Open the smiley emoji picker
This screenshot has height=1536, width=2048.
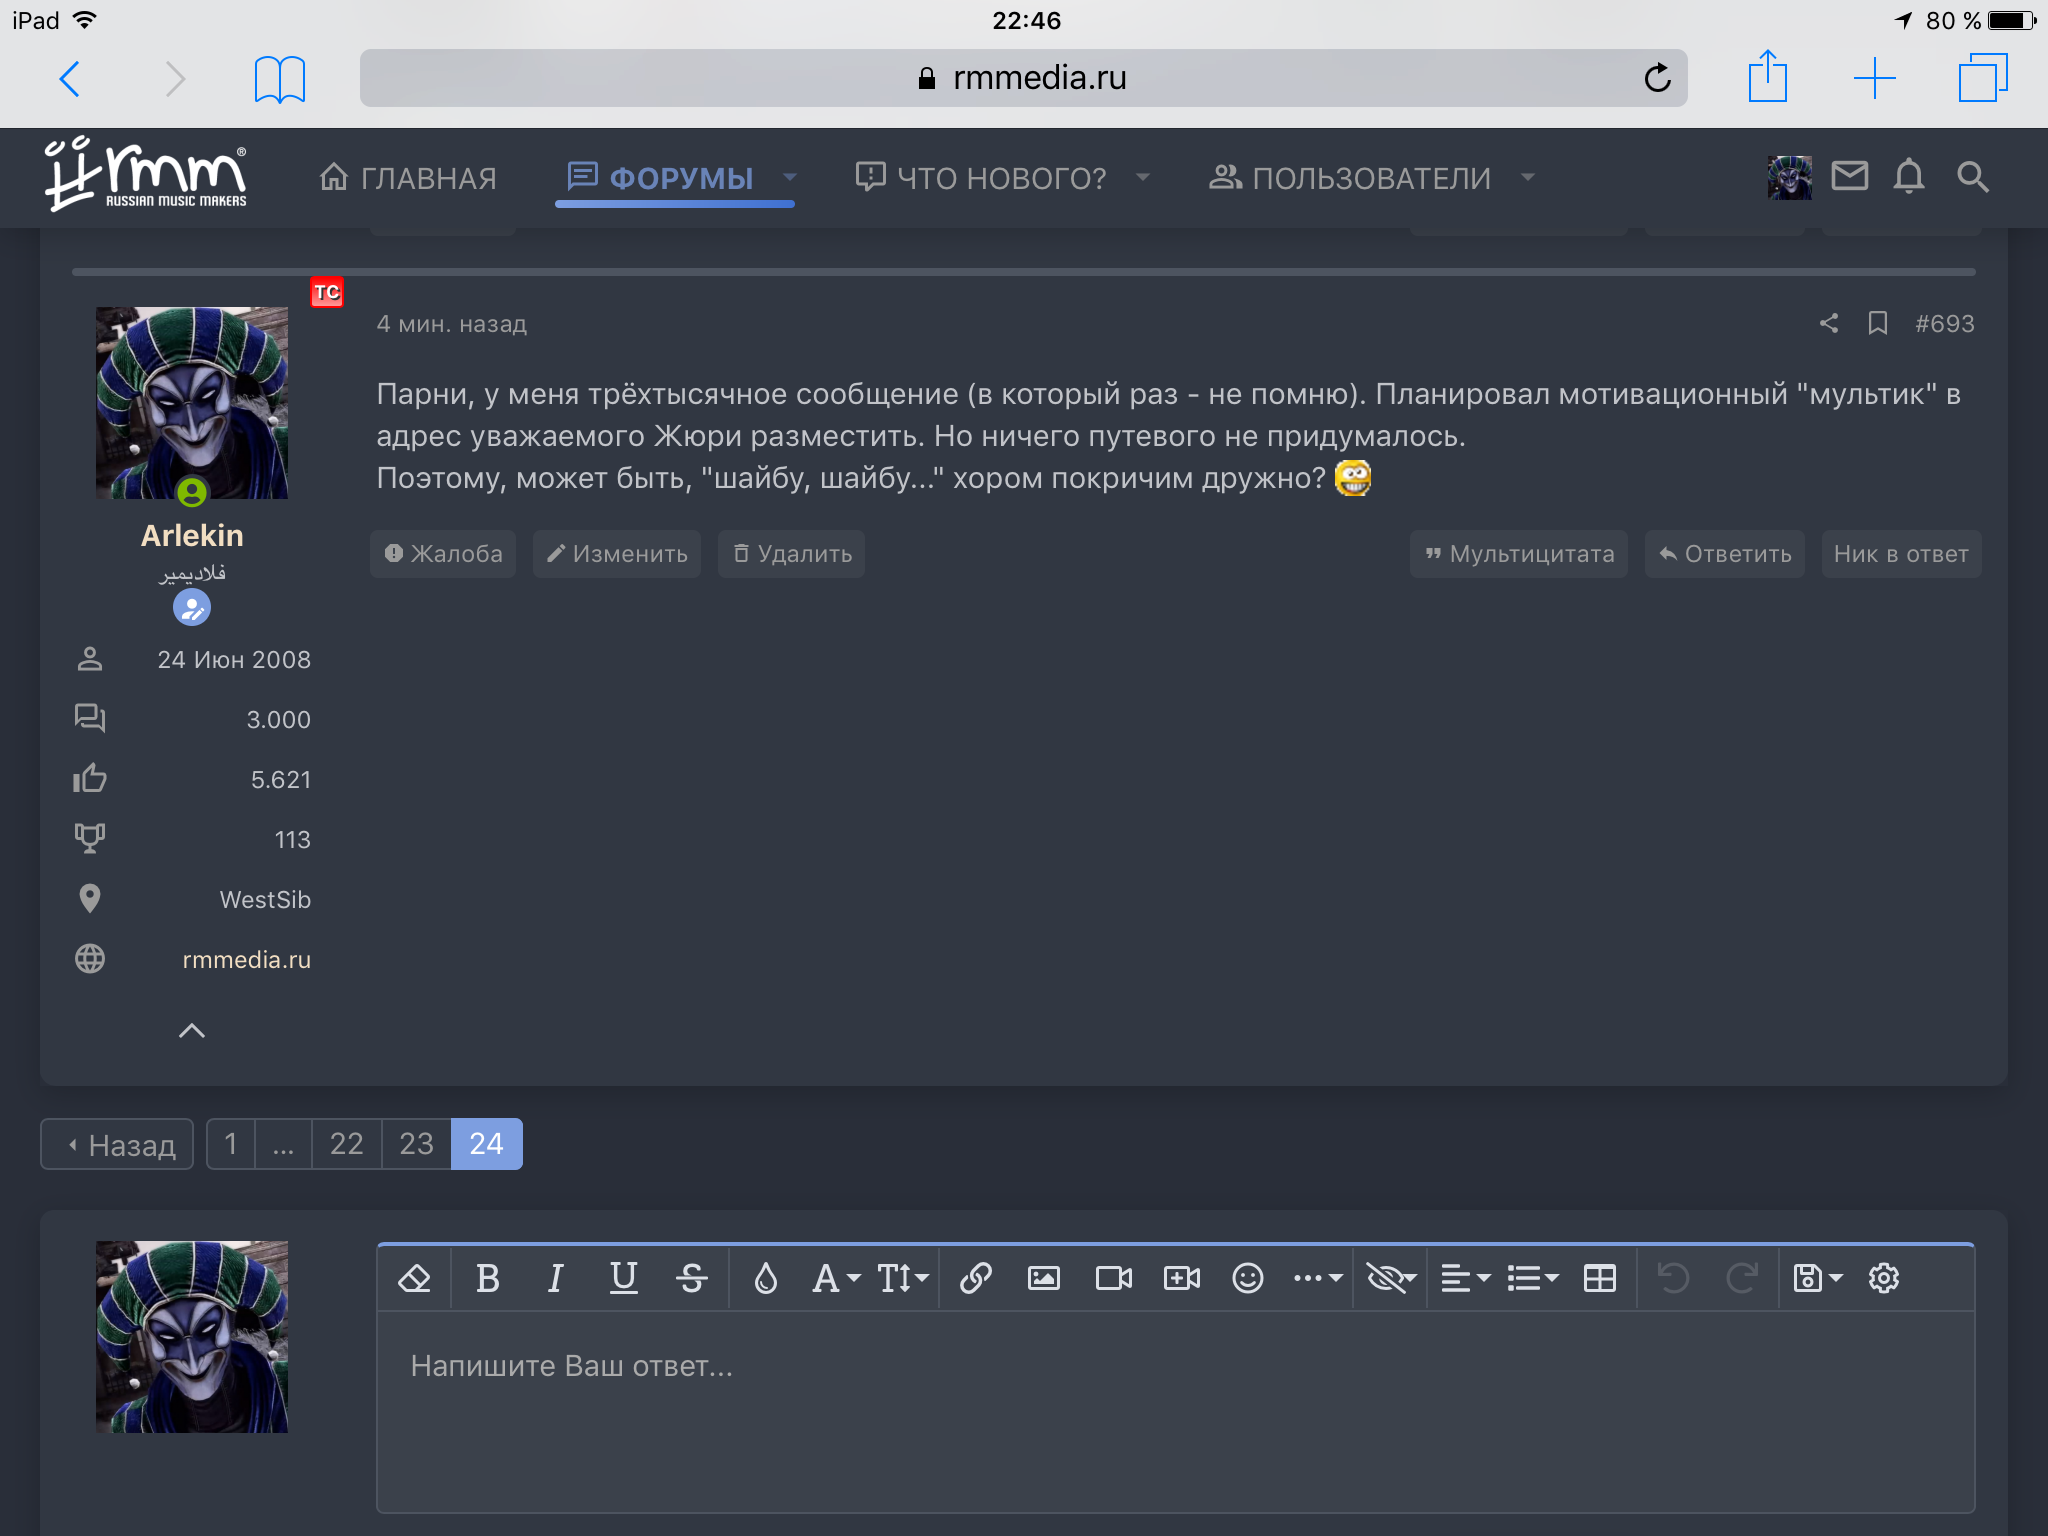pyautogui.click(x=1247, y=1278)
